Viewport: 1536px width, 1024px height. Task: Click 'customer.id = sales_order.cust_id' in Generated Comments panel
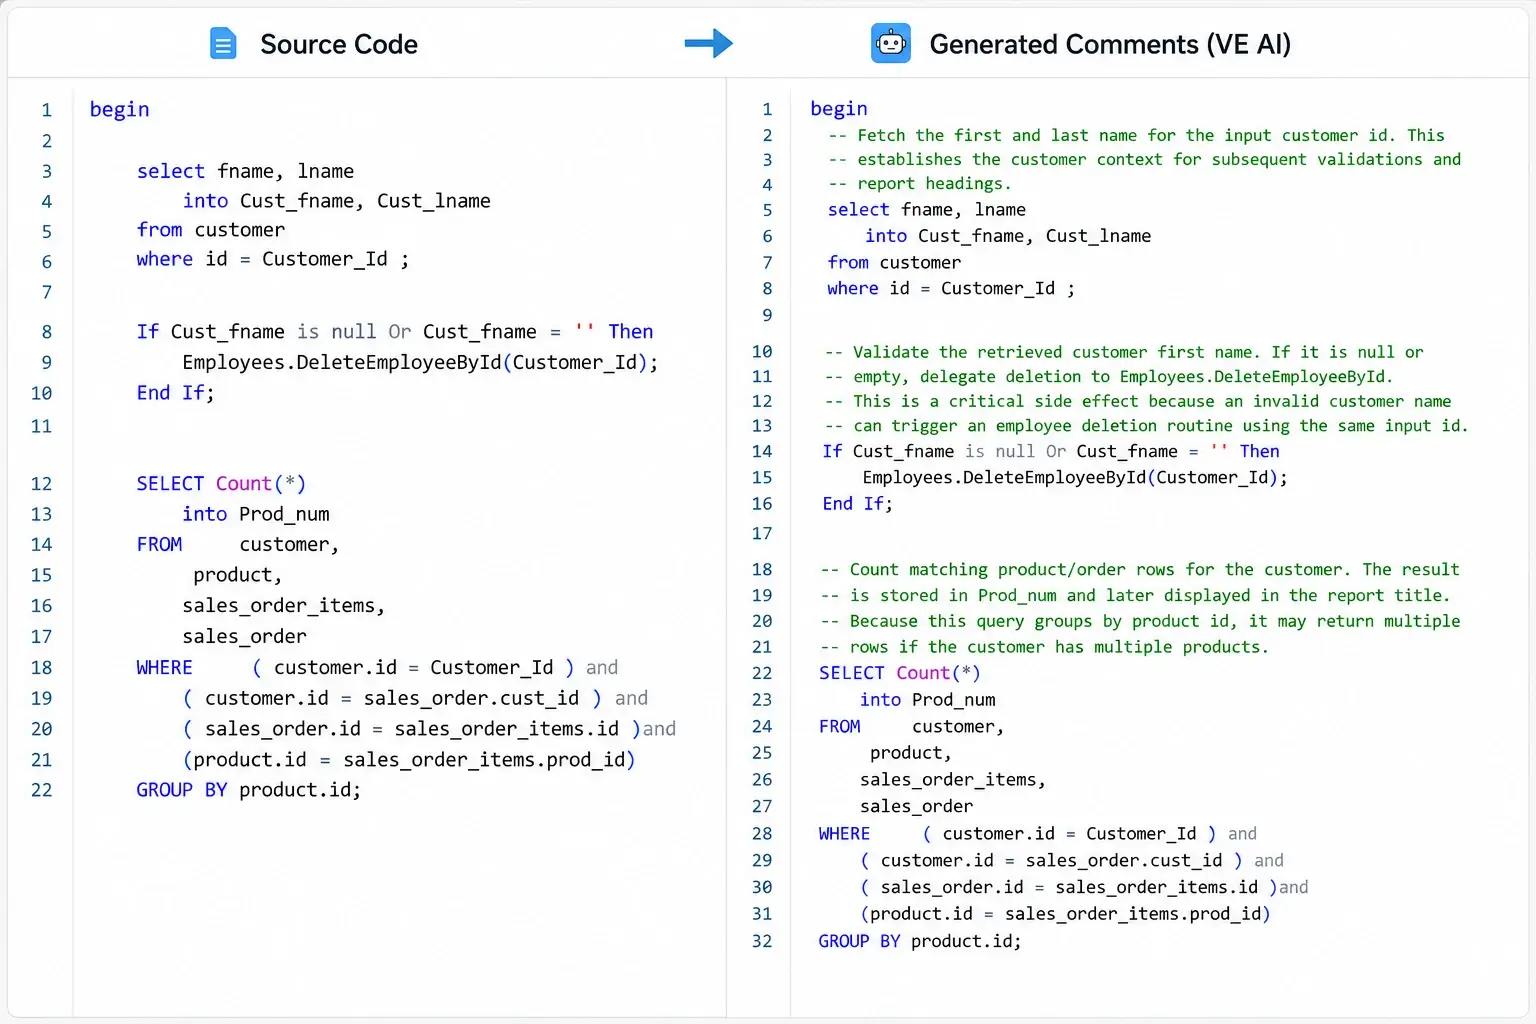tap(1052, 861)
